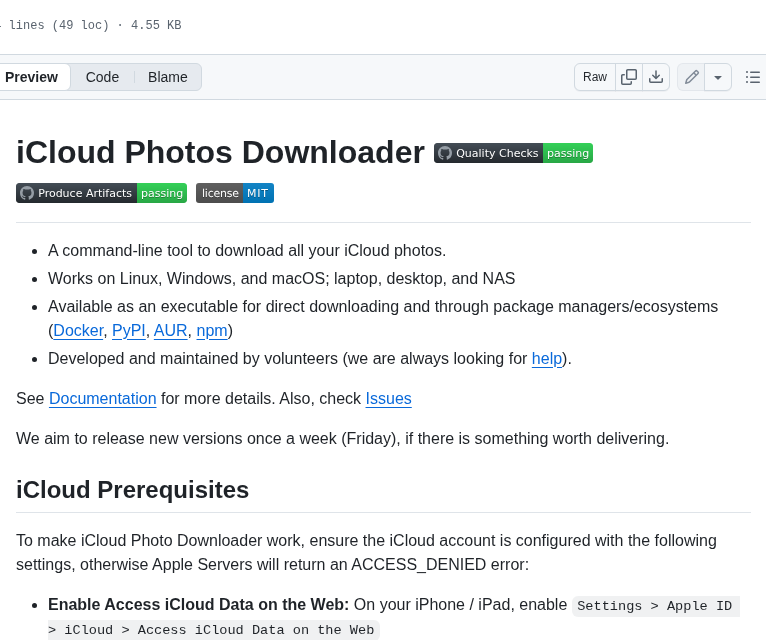The image size is (766, 640).
Task: Open the license MIT badge
Action: [235, 193]
